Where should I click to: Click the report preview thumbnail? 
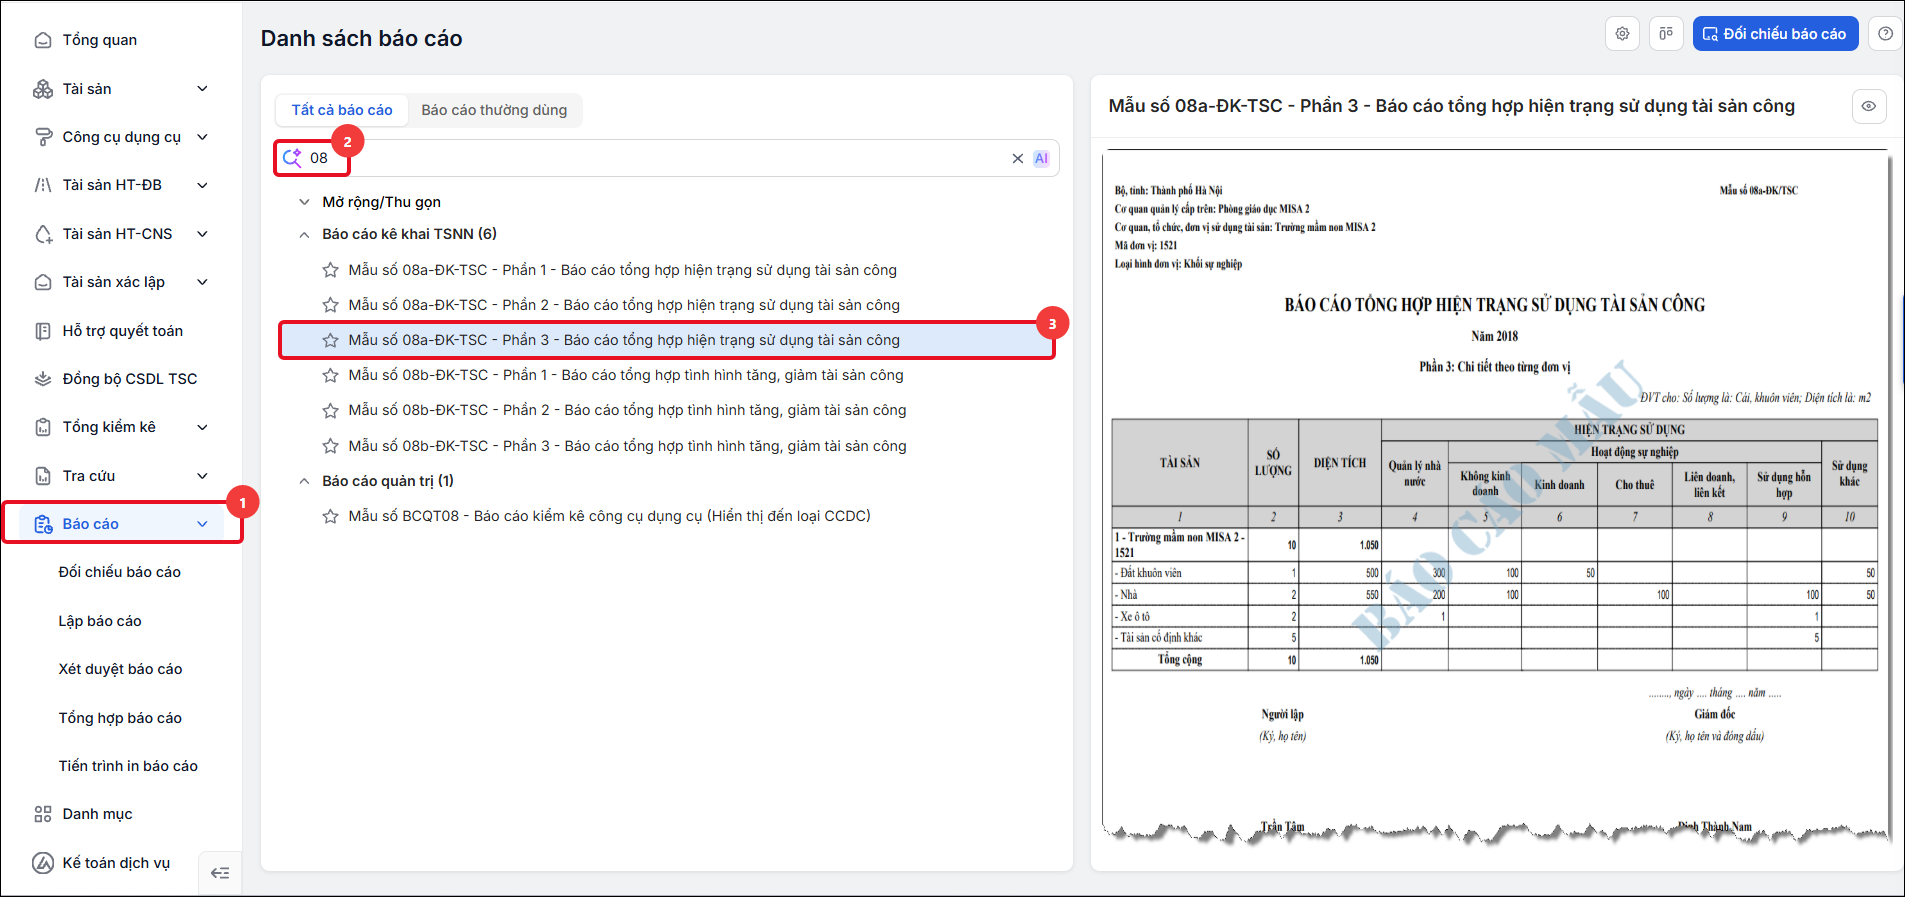[x=1496, y=497]
